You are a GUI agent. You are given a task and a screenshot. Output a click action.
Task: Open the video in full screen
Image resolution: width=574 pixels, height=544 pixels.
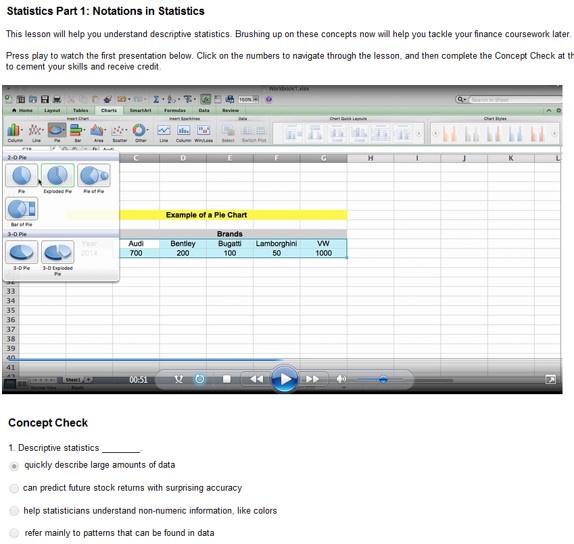[550, 379]
